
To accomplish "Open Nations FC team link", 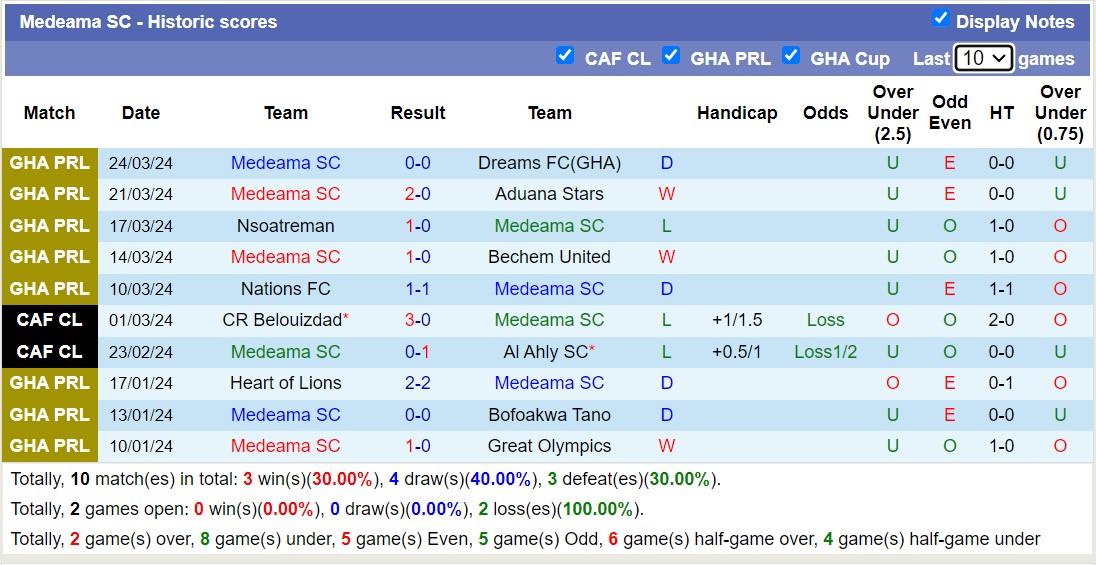I will click(x=285, y=289).
